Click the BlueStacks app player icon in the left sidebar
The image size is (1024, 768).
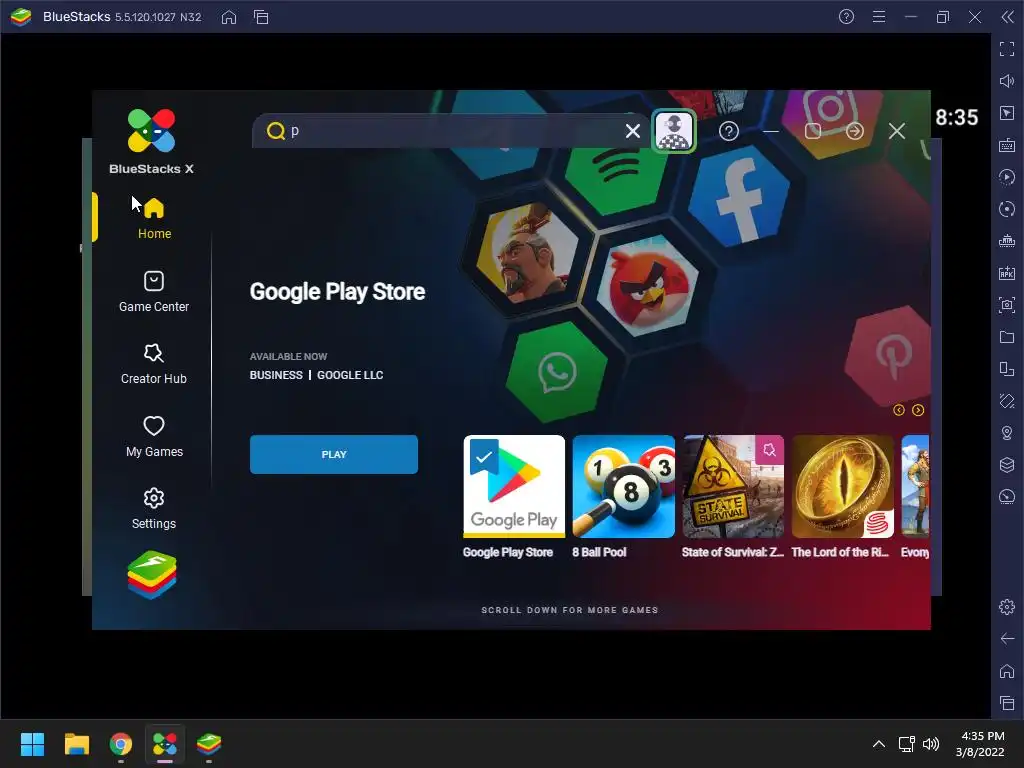152,575
